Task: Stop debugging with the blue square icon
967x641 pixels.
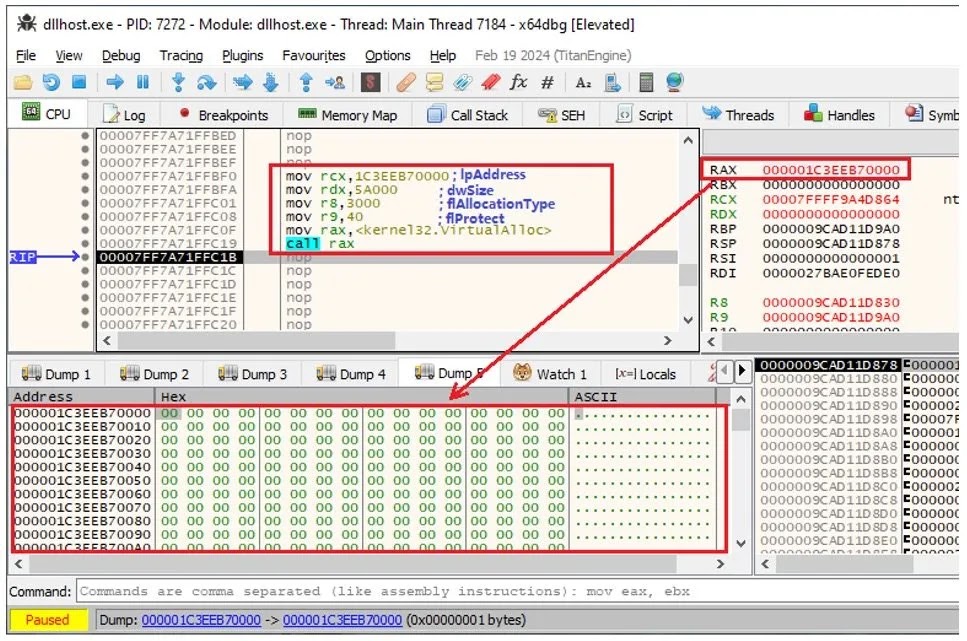Action: (79, 81)
